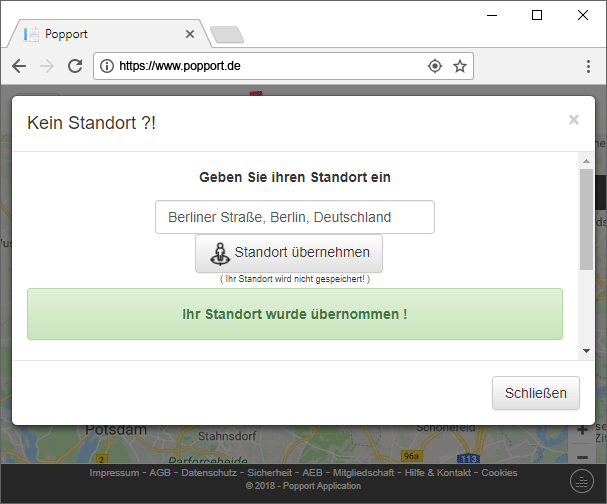The image size is (607, 504).
Task: Bookmark this page with the star icon
Action: pos(460,66)
